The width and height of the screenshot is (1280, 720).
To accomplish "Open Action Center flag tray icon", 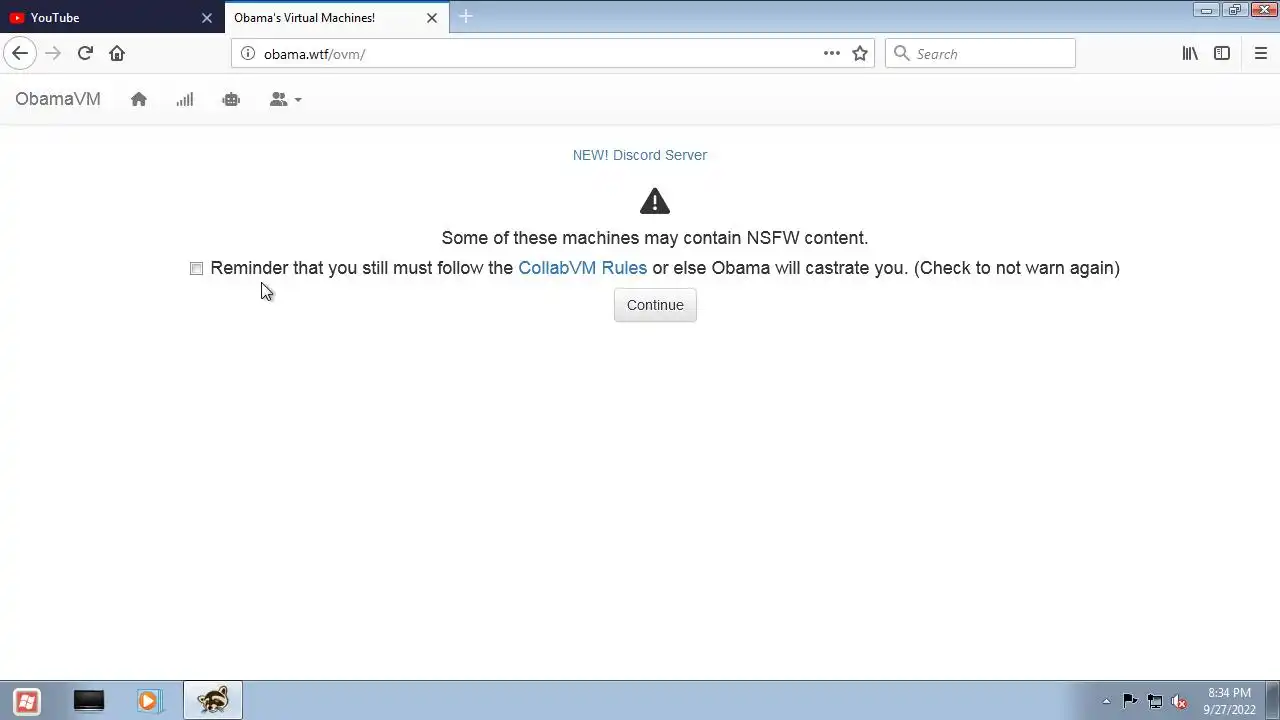I will pos(1130,701).
